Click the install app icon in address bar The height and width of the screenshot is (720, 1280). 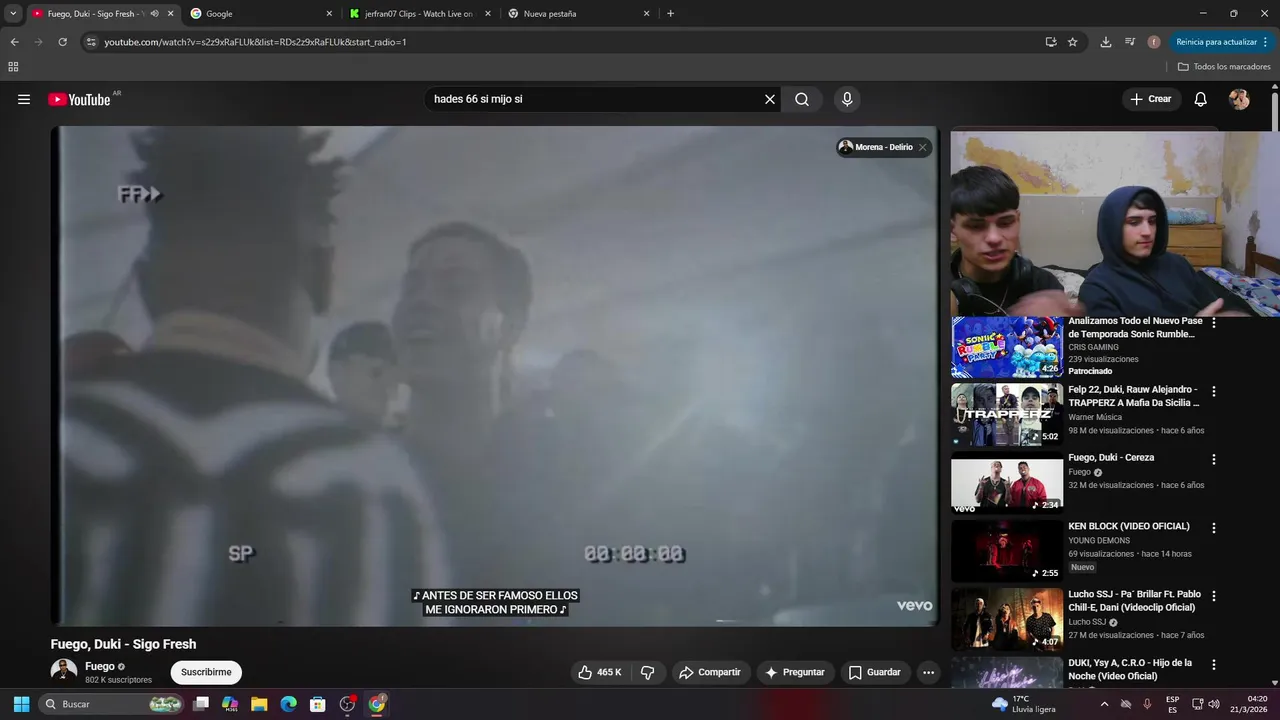click(1050, 42)
